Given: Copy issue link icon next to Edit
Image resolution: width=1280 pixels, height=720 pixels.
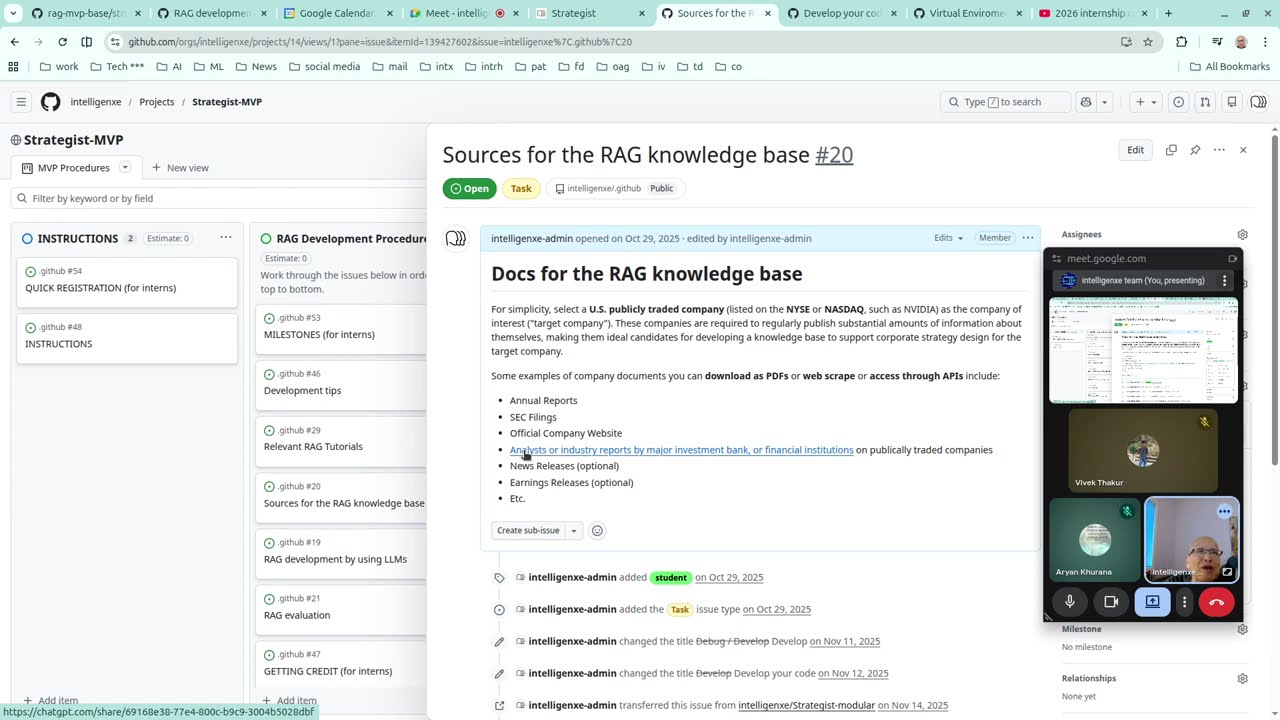Looking at the screenshot, I should (1171, 150).
